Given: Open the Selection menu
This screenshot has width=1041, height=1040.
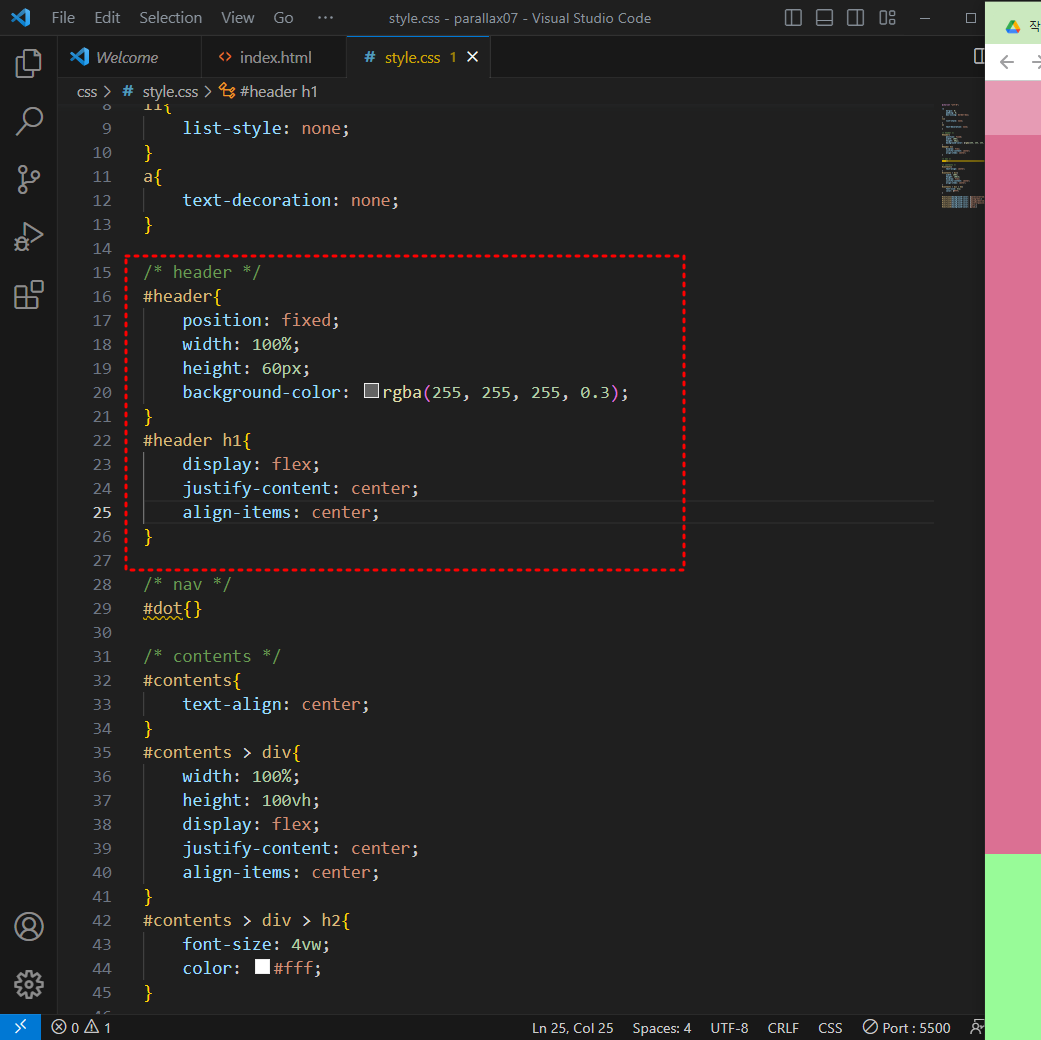Looking at the screenshot, I should pyautogui.click(x=171, y=18).
